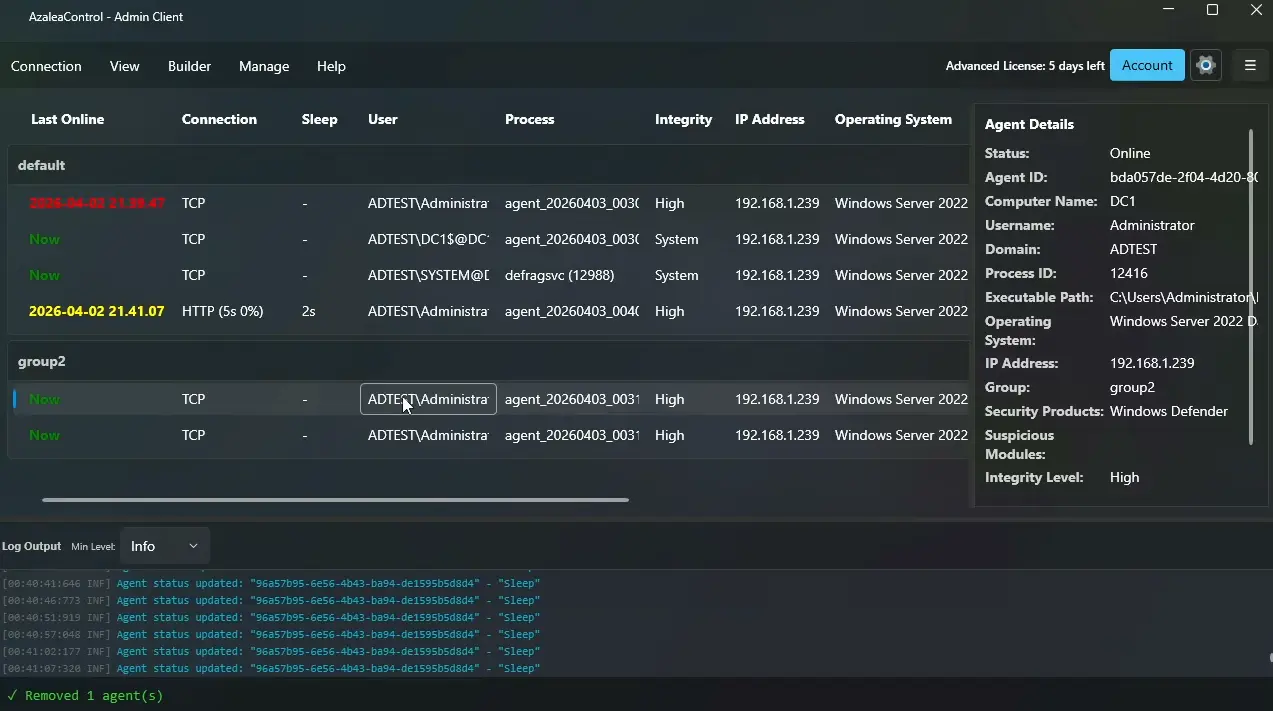Click the Integrity Level value High in details

1124,477
